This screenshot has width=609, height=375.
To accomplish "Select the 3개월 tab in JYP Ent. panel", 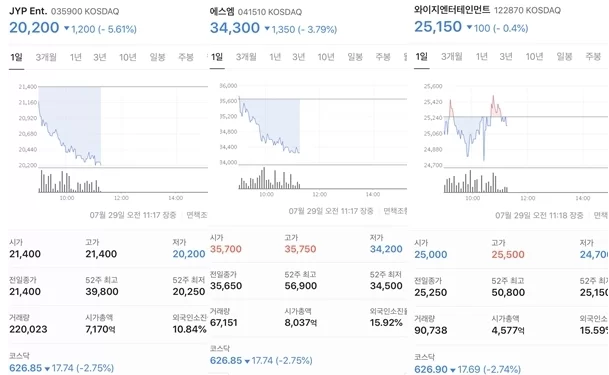I will pyautogui.click(x=46, y=57).
